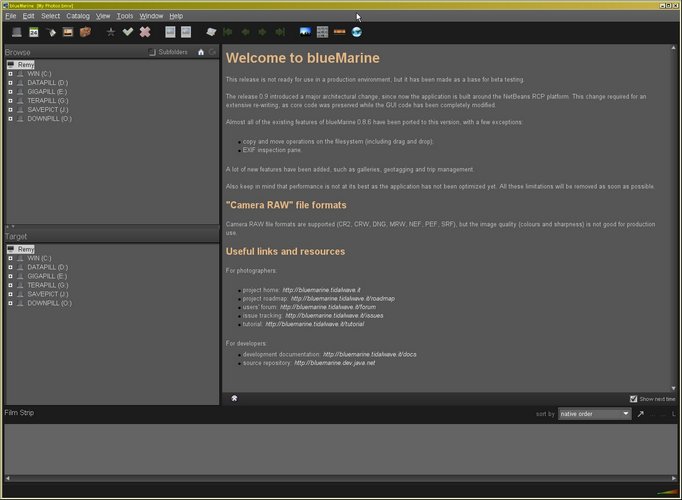Open the Tools menu
The height and width of the screenshot is (500, 682).
click(x=124, y=16)
